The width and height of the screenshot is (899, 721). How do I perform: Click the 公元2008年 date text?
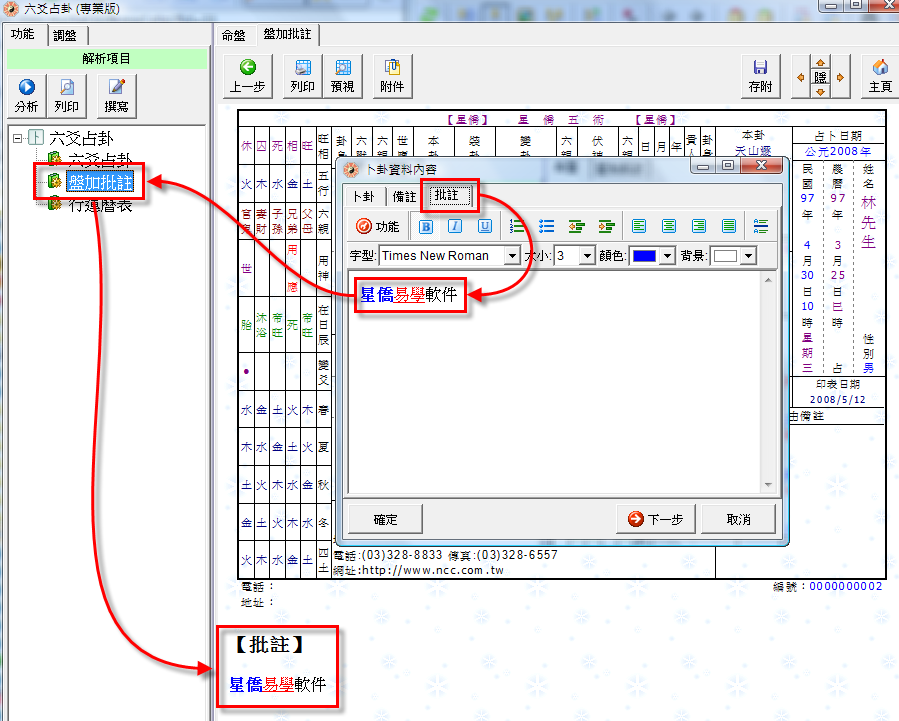838,151
